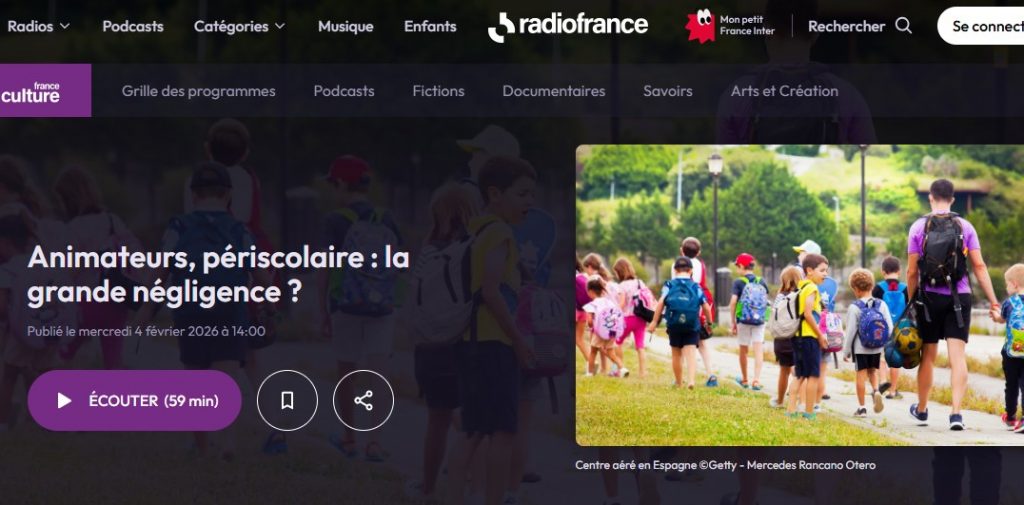Image resolution: width=1024 pixels, height=505 pixels.
Task: Switch to the Documentaires tab
Action: point(554,91)
